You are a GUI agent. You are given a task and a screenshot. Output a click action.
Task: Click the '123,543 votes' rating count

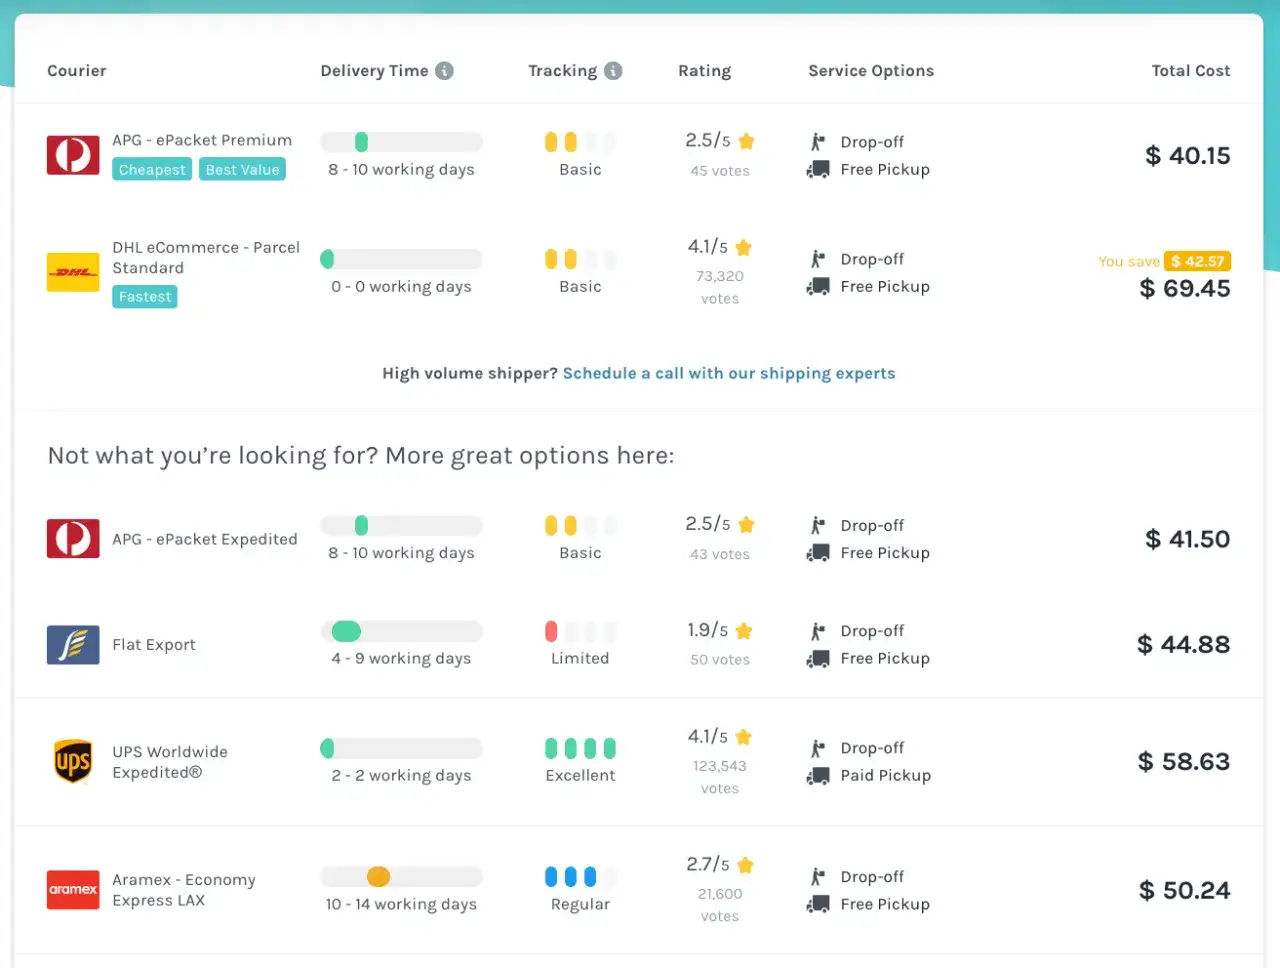click(x=720, y=777)
